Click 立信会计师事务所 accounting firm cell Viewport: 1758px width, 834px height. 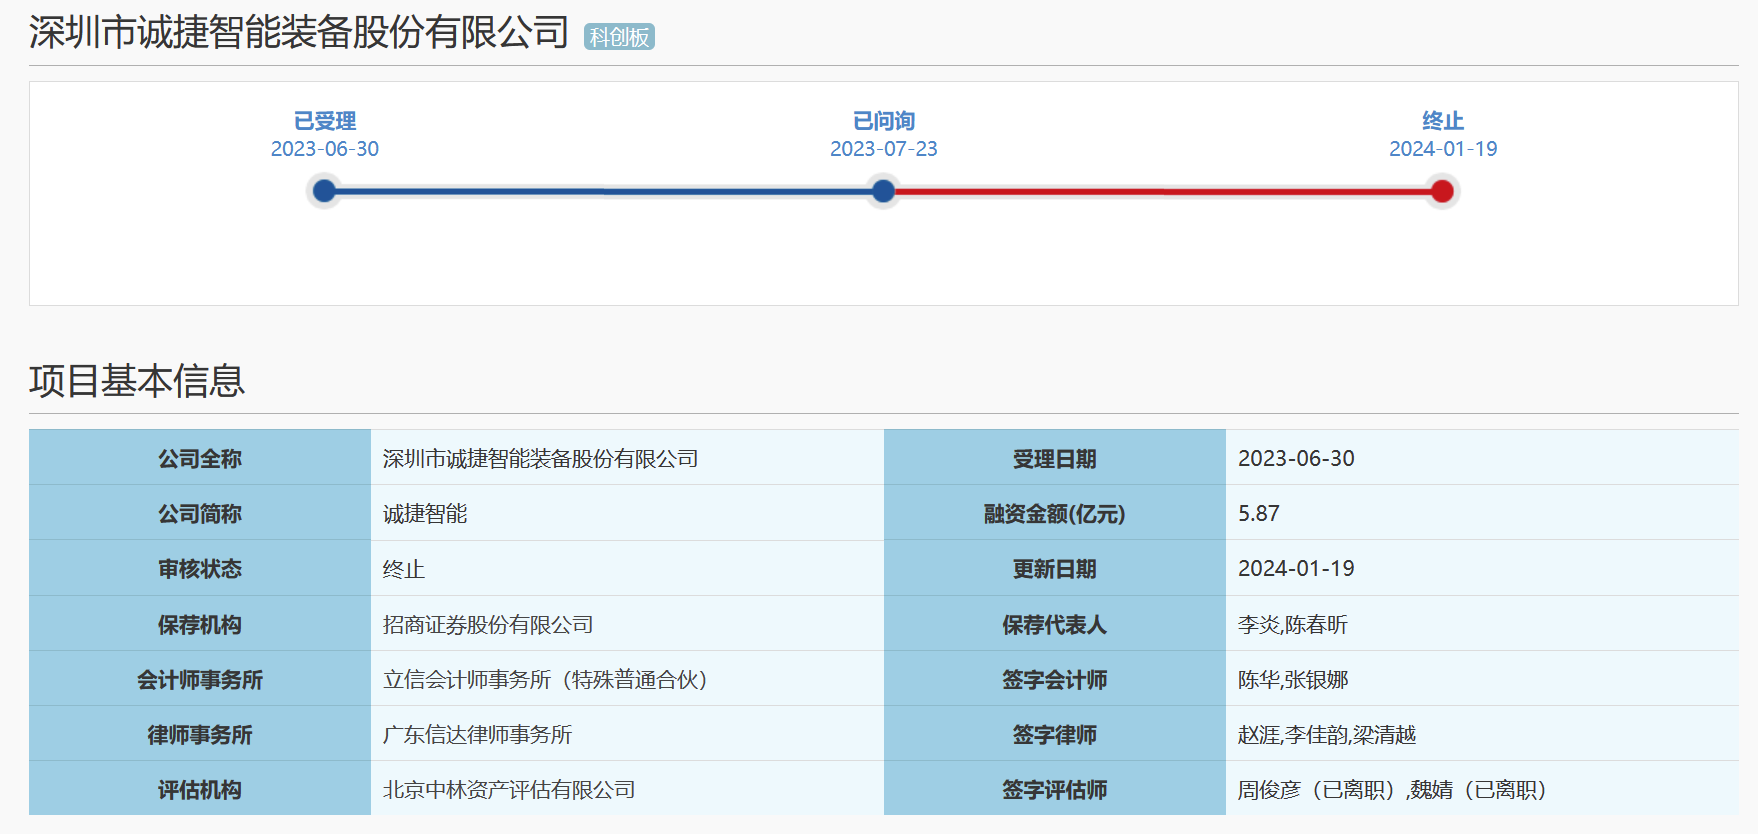[546, 680]
